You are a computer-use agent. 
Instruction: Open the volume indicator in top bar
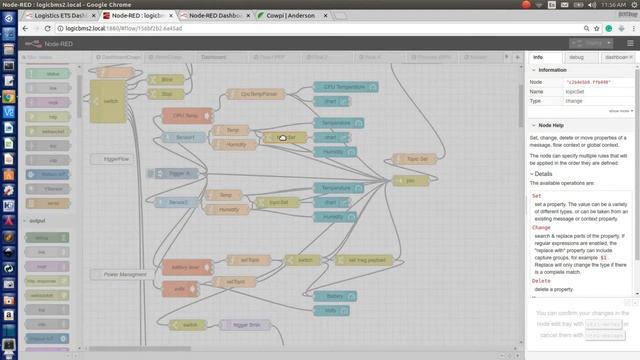[x=592, y=5]
